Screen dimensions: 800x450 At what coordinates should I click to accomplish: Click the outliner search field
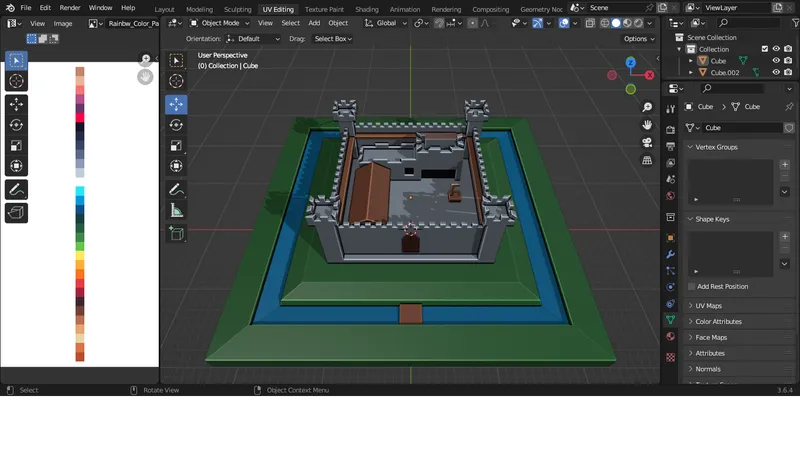[x=748, y=23]
